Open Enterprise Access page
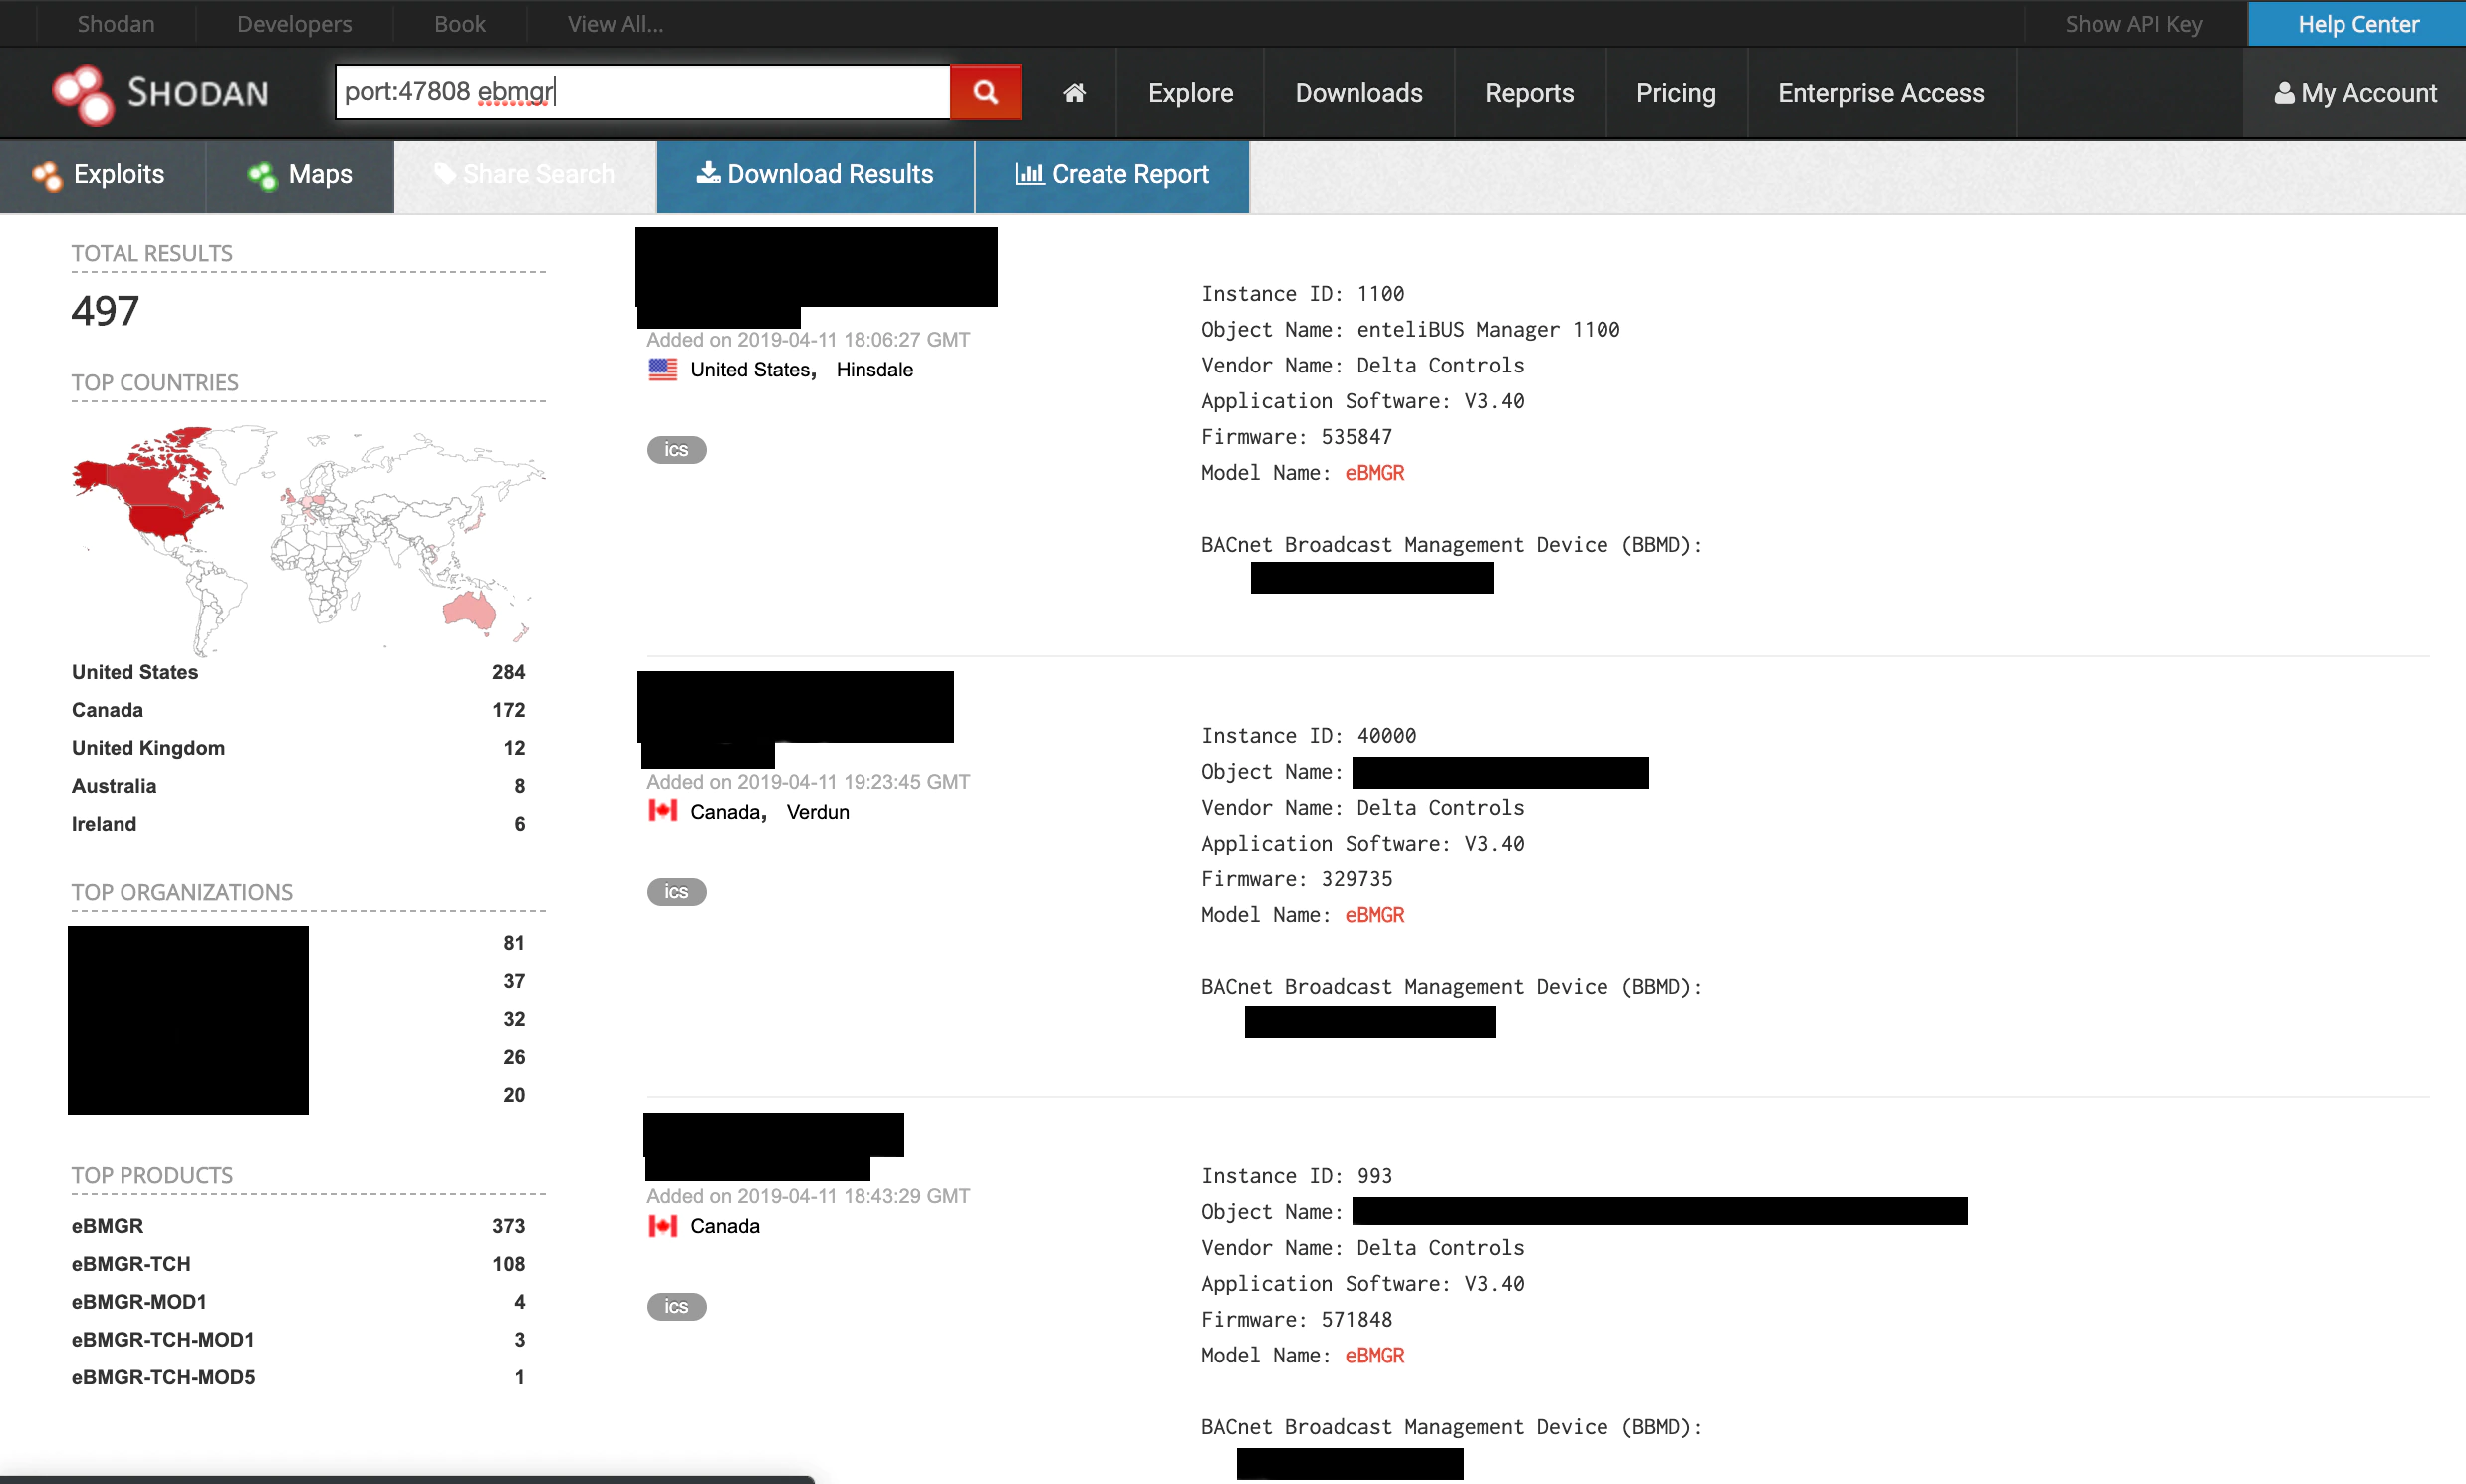This screenshot has height=1484, width=2466. click(1880, 93)
